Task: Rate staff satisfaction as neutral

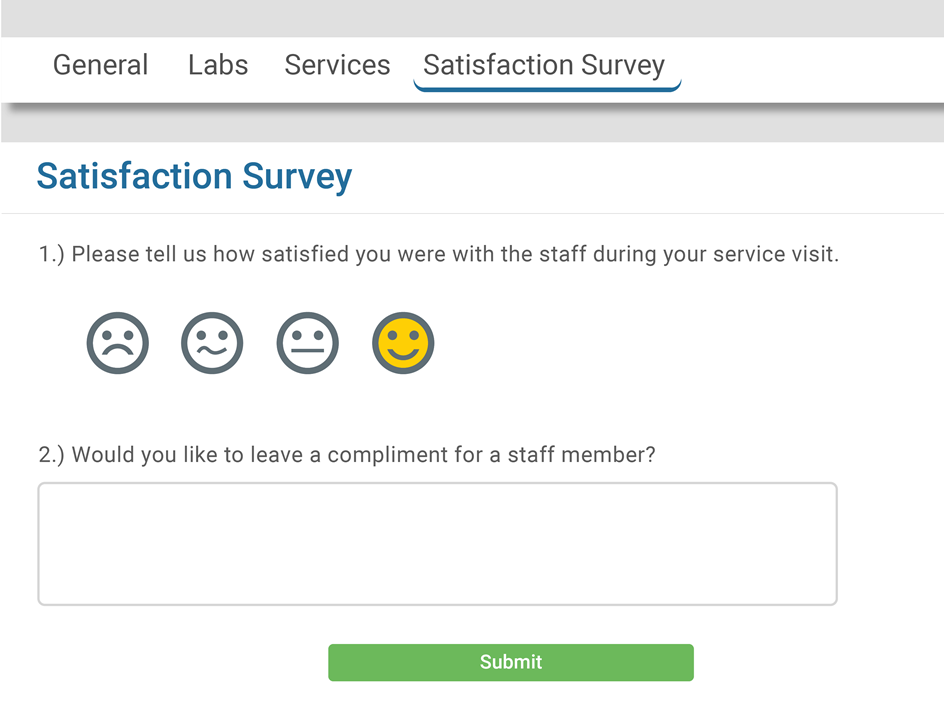Action: click(307, 343)
